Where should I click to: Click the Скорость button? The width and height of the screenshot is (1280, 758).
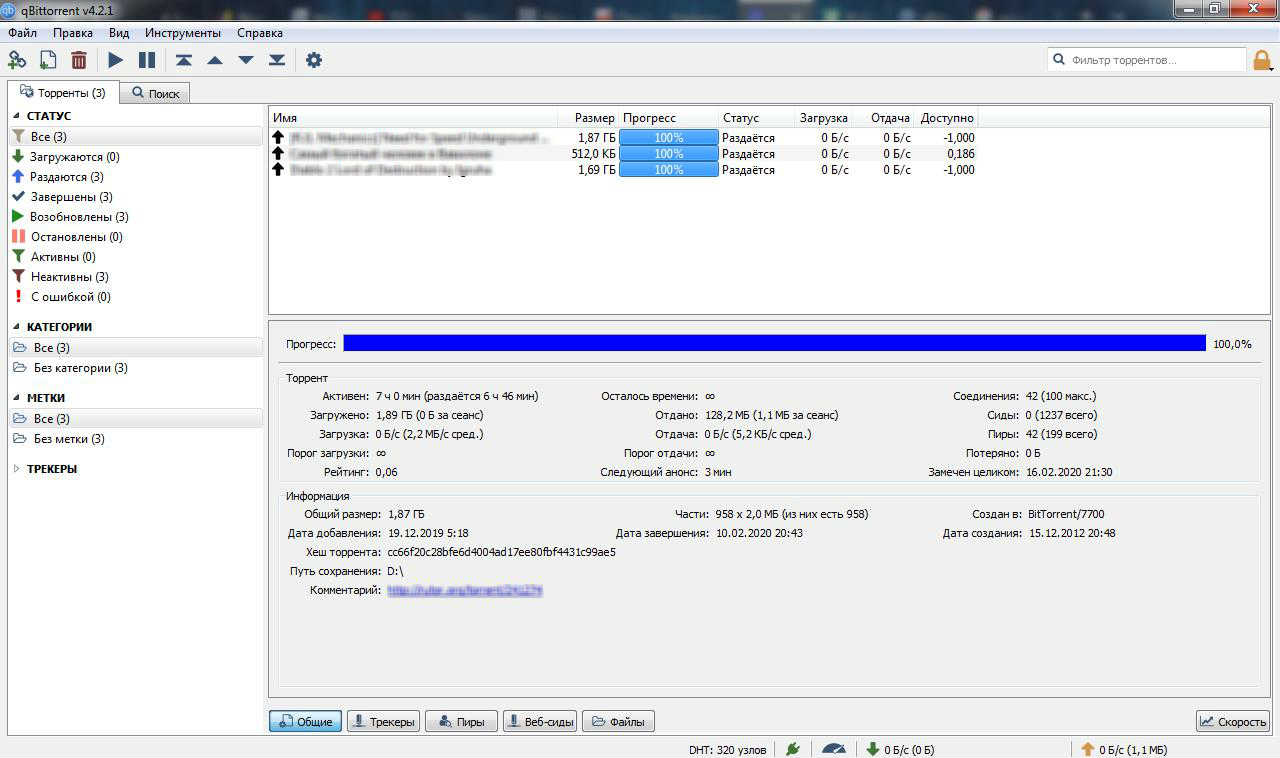(1232, 721)
